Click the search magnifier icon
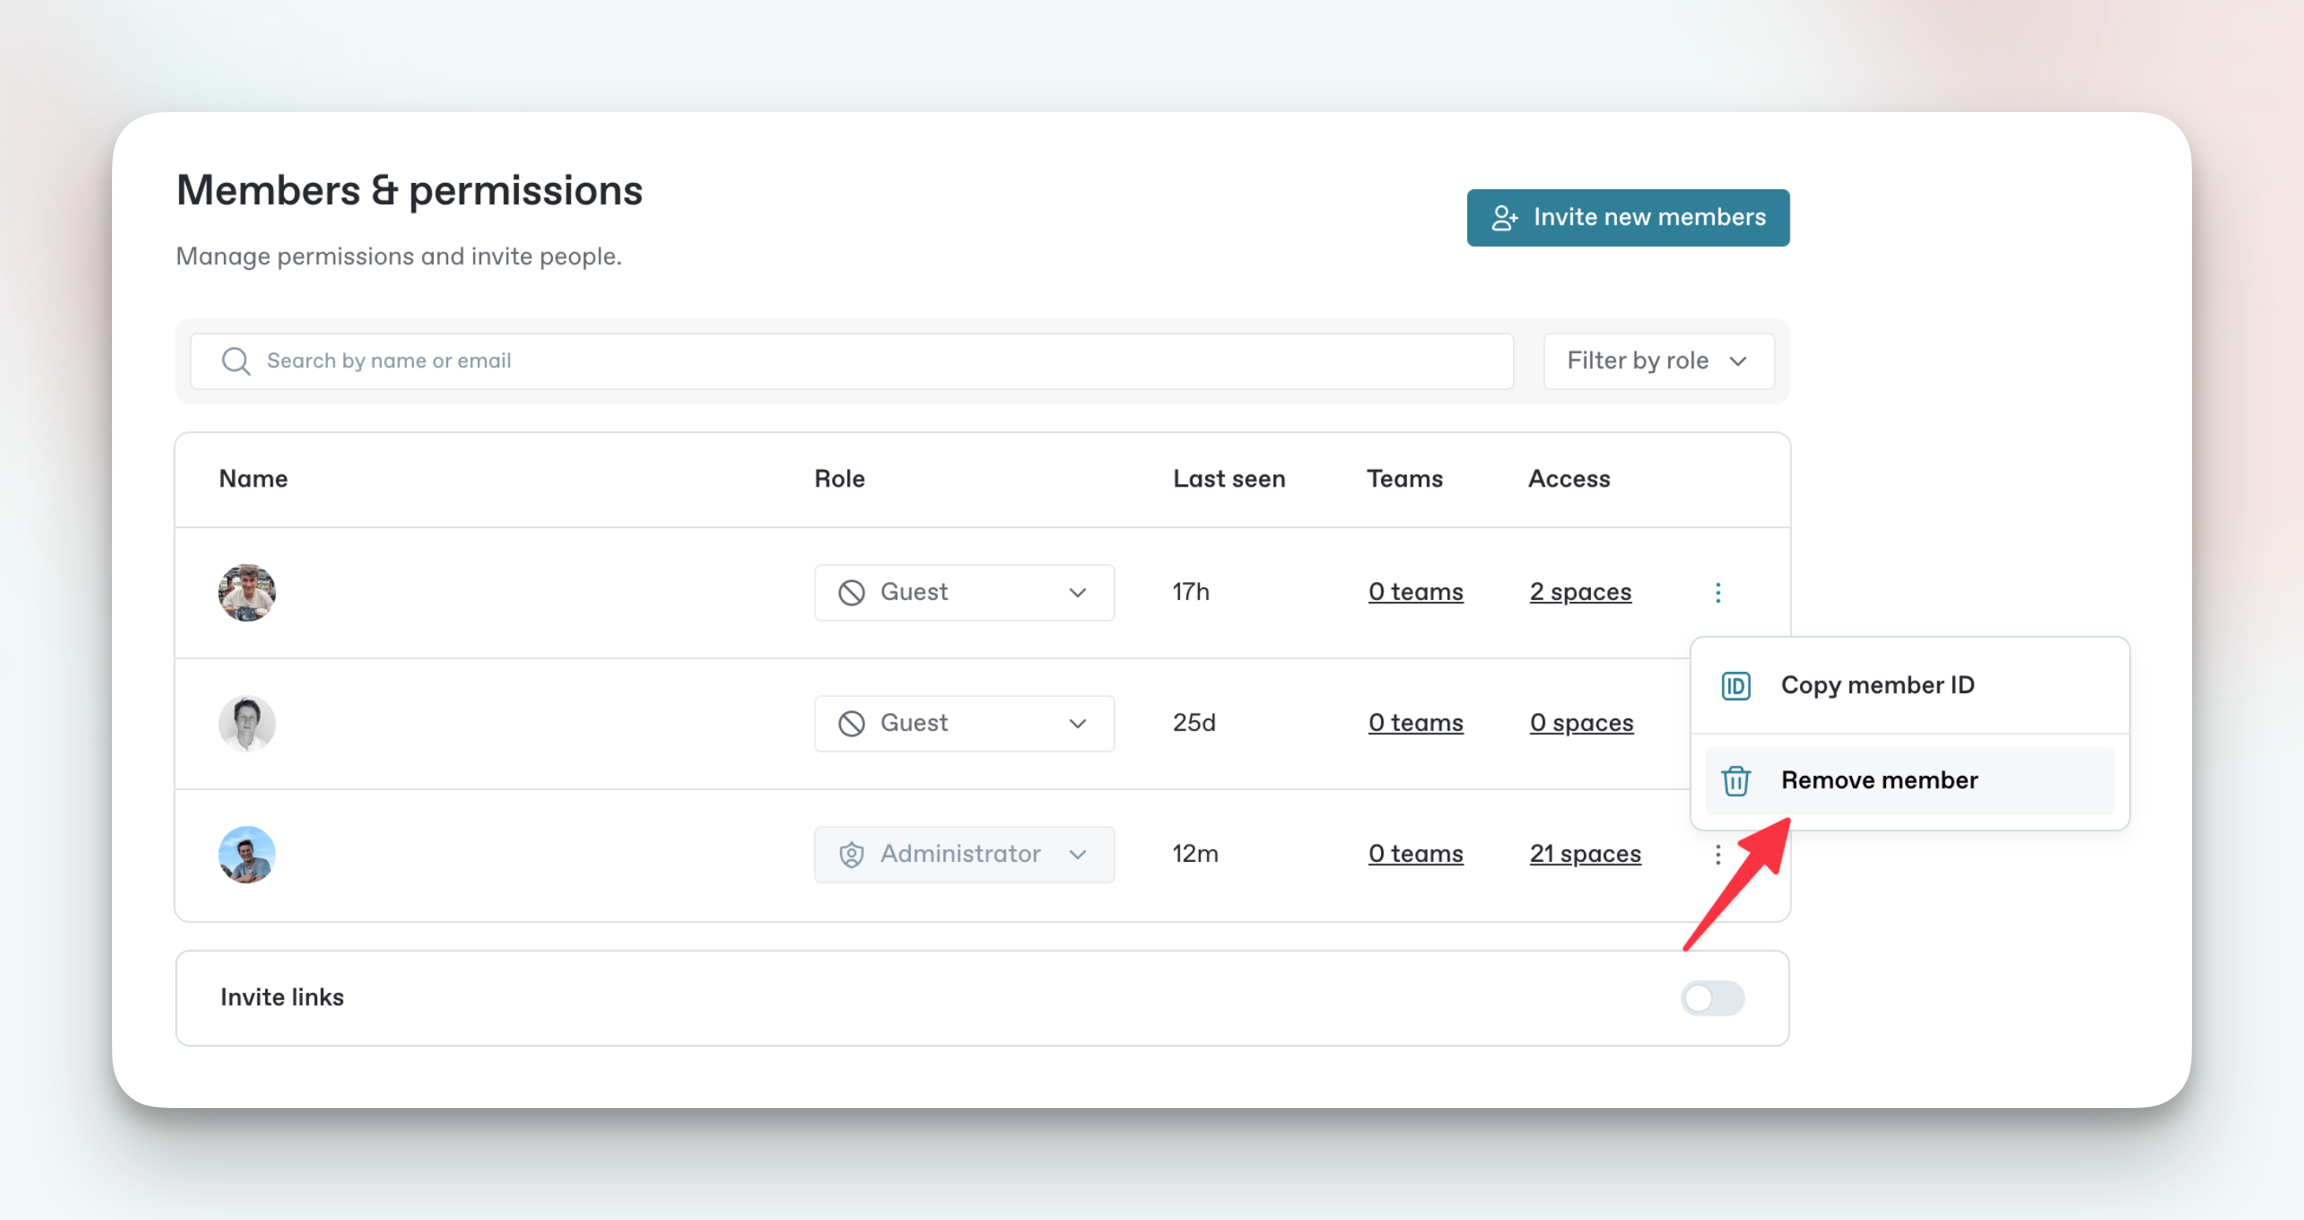Screen dimensions: 2304x1220 [236, 361]
